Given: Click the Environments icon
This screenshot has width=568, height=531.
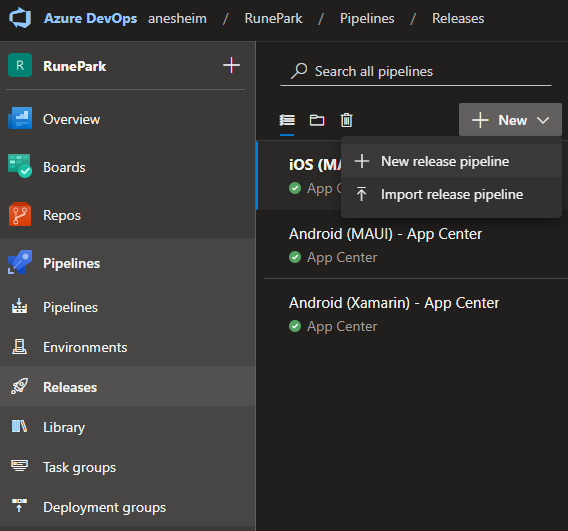Looking at the screenshot, I should (20, 347).
